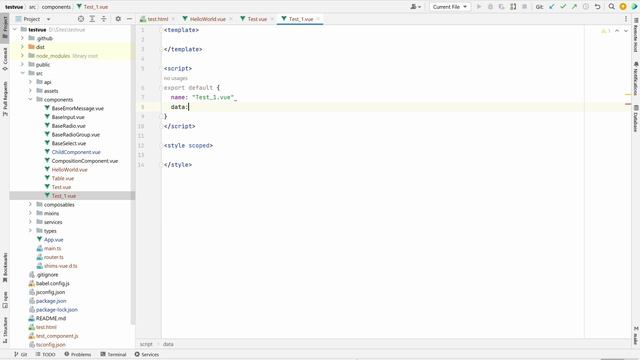Open the Git tool window tab
The height and width of the screenshot is (360, 640).
coord(20,354)
